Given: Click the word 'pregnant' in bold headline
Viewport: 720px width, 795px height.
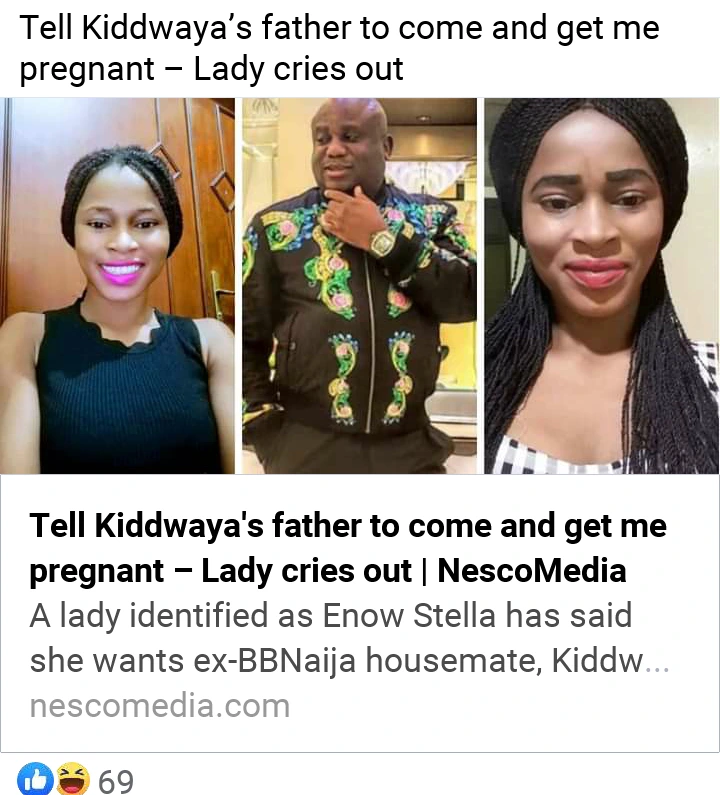Looking at the screenshot, I should [96, 572].
